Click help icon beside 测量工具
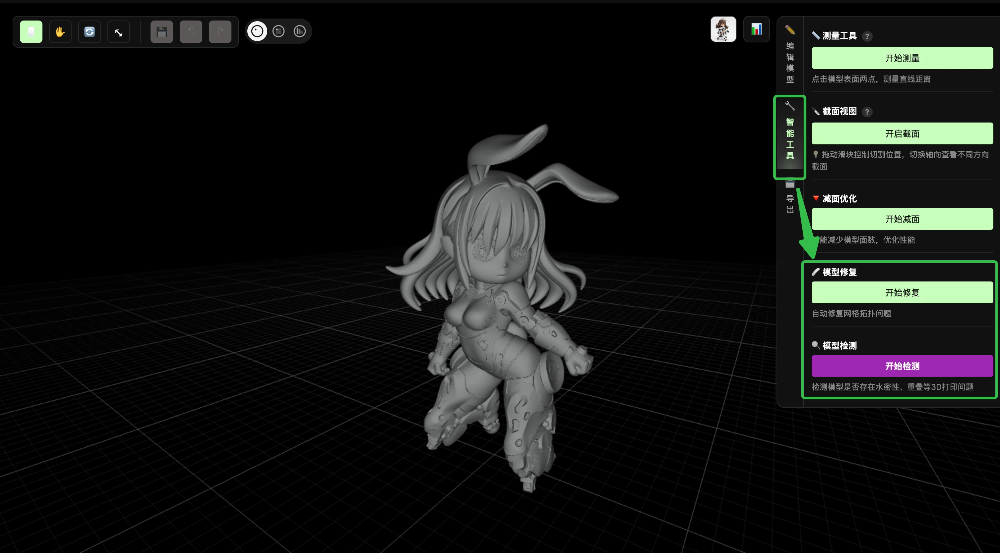The width and height of the screenshot is (1000, 553). (867, 36)
